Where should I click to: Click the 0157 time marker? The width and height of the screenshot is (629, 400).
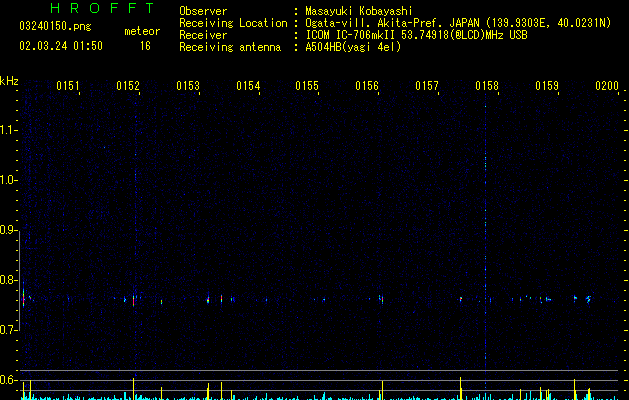point(427,86)
